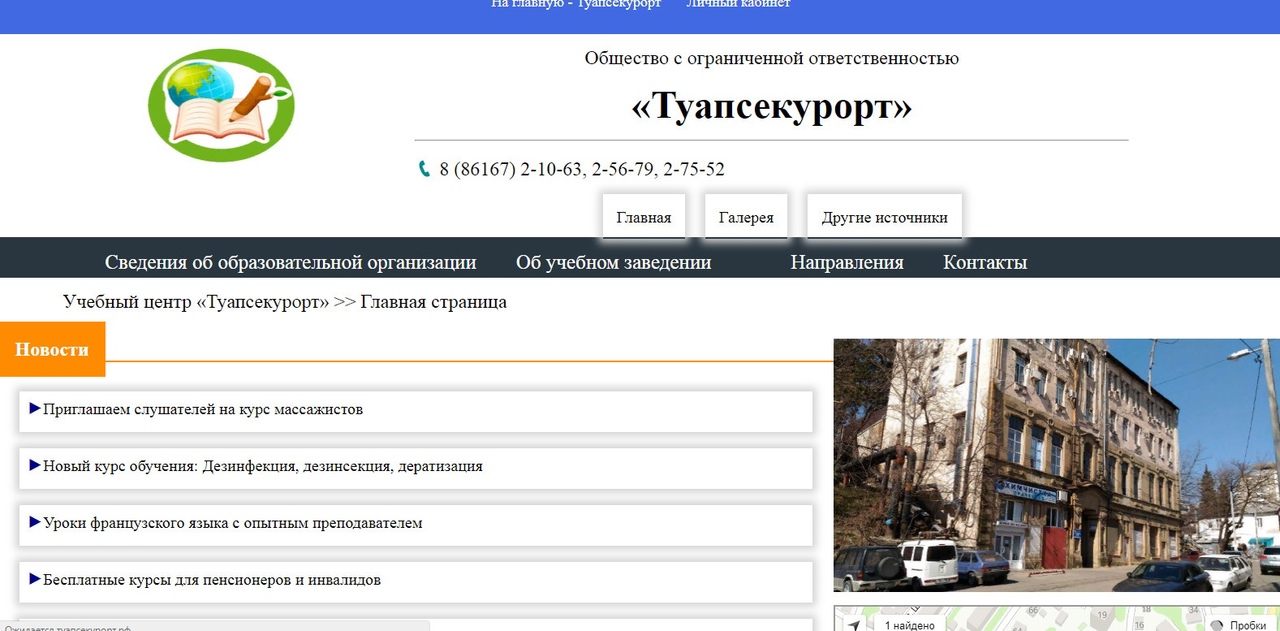Expand the free courses for pensioners triangle

[x=35, y=579]
